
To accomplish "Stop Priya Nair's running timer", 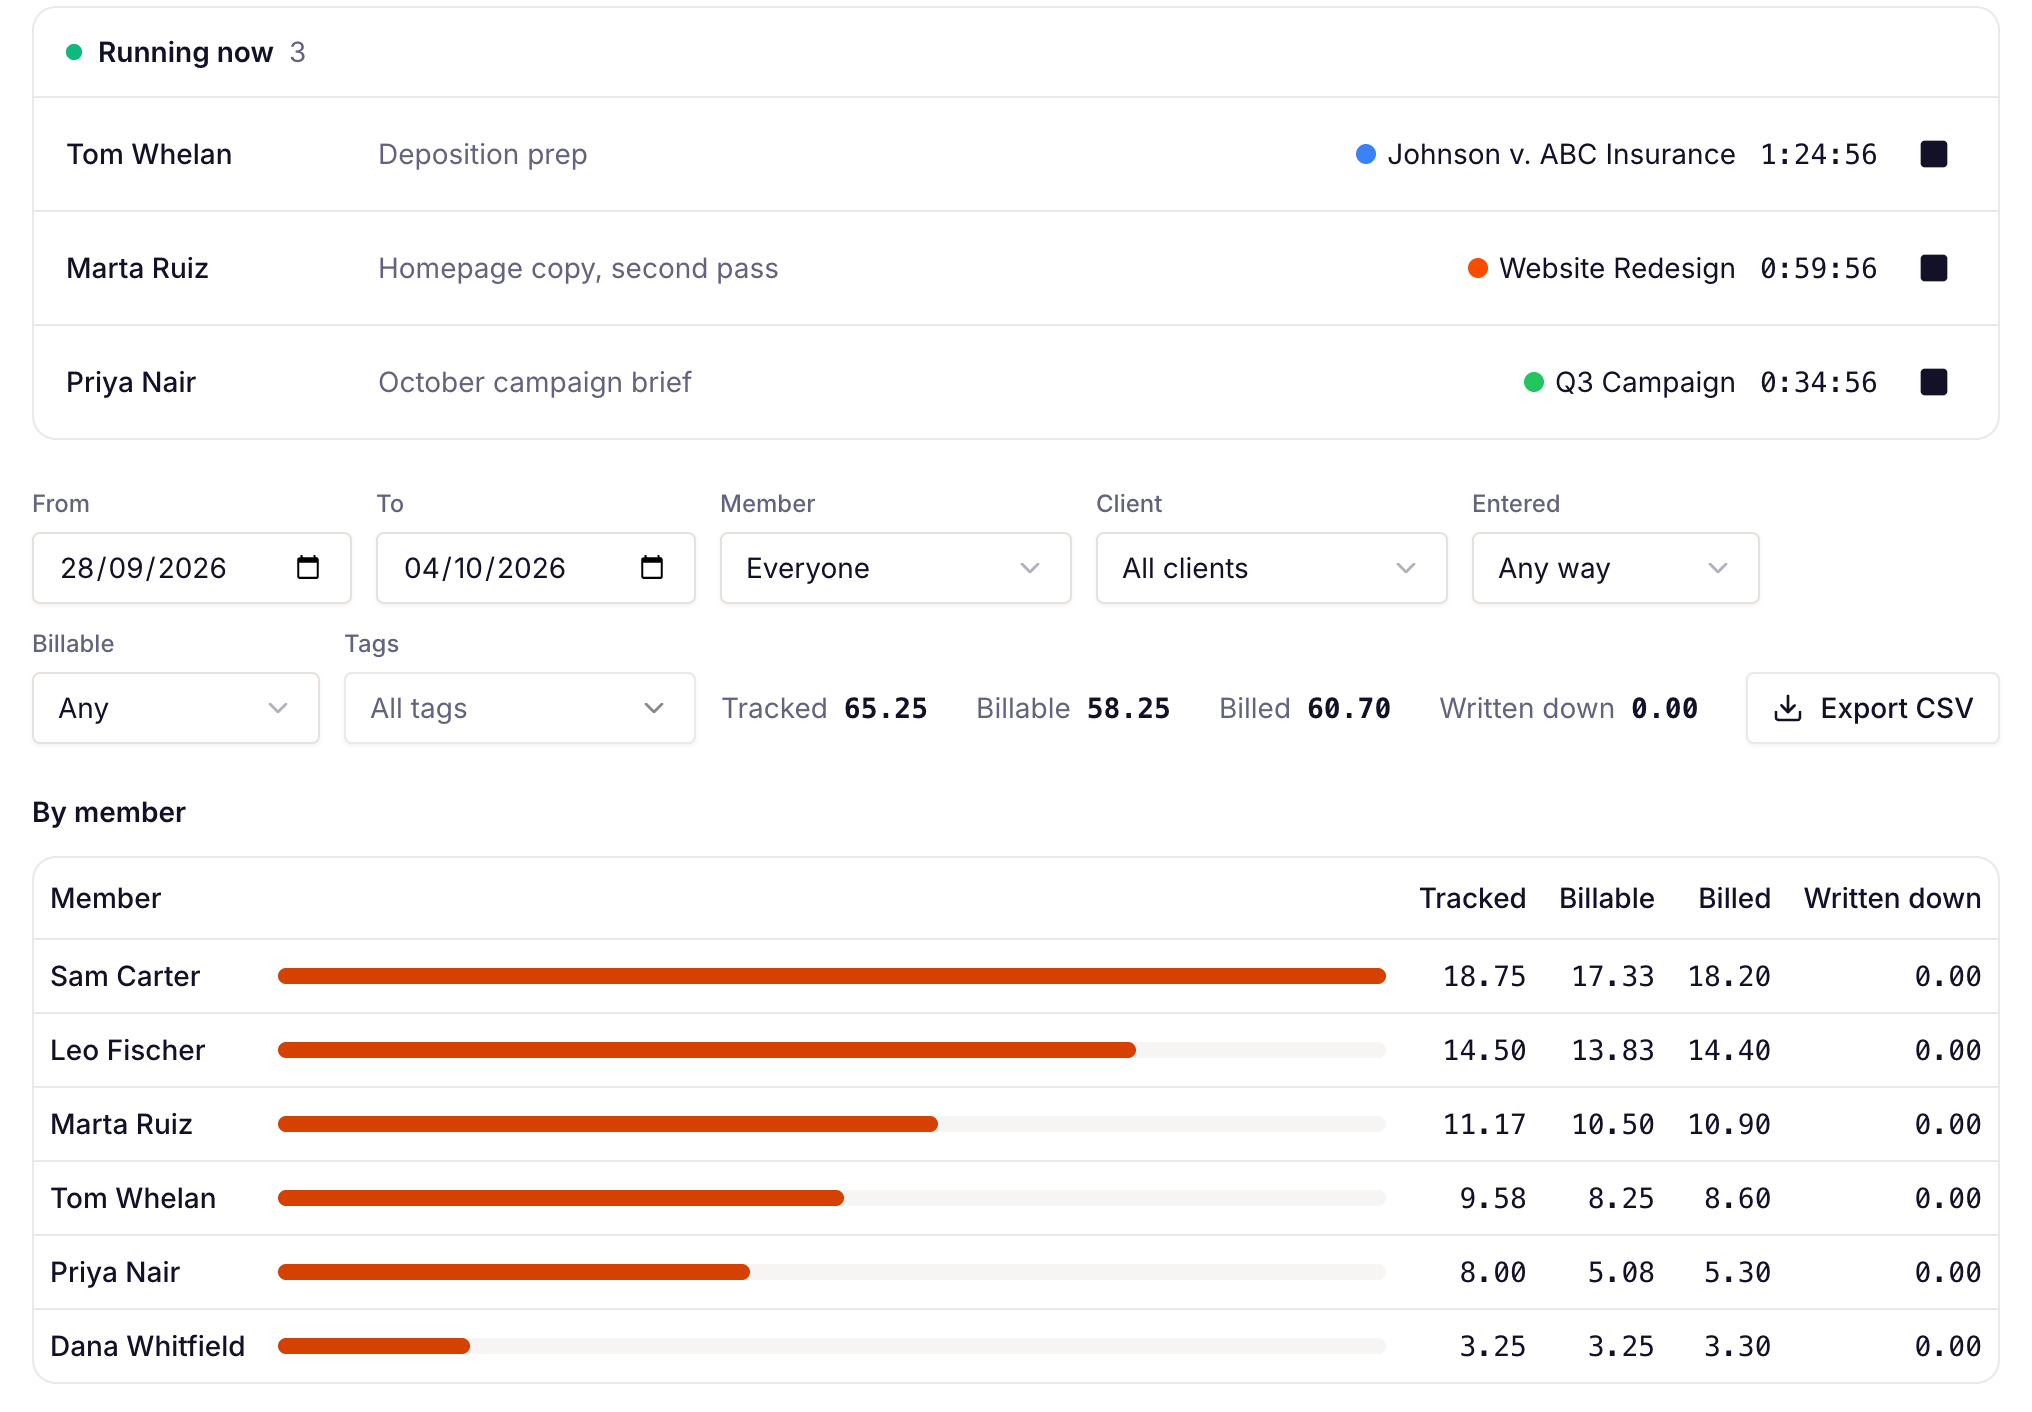I will click(x=1933, y=382).
